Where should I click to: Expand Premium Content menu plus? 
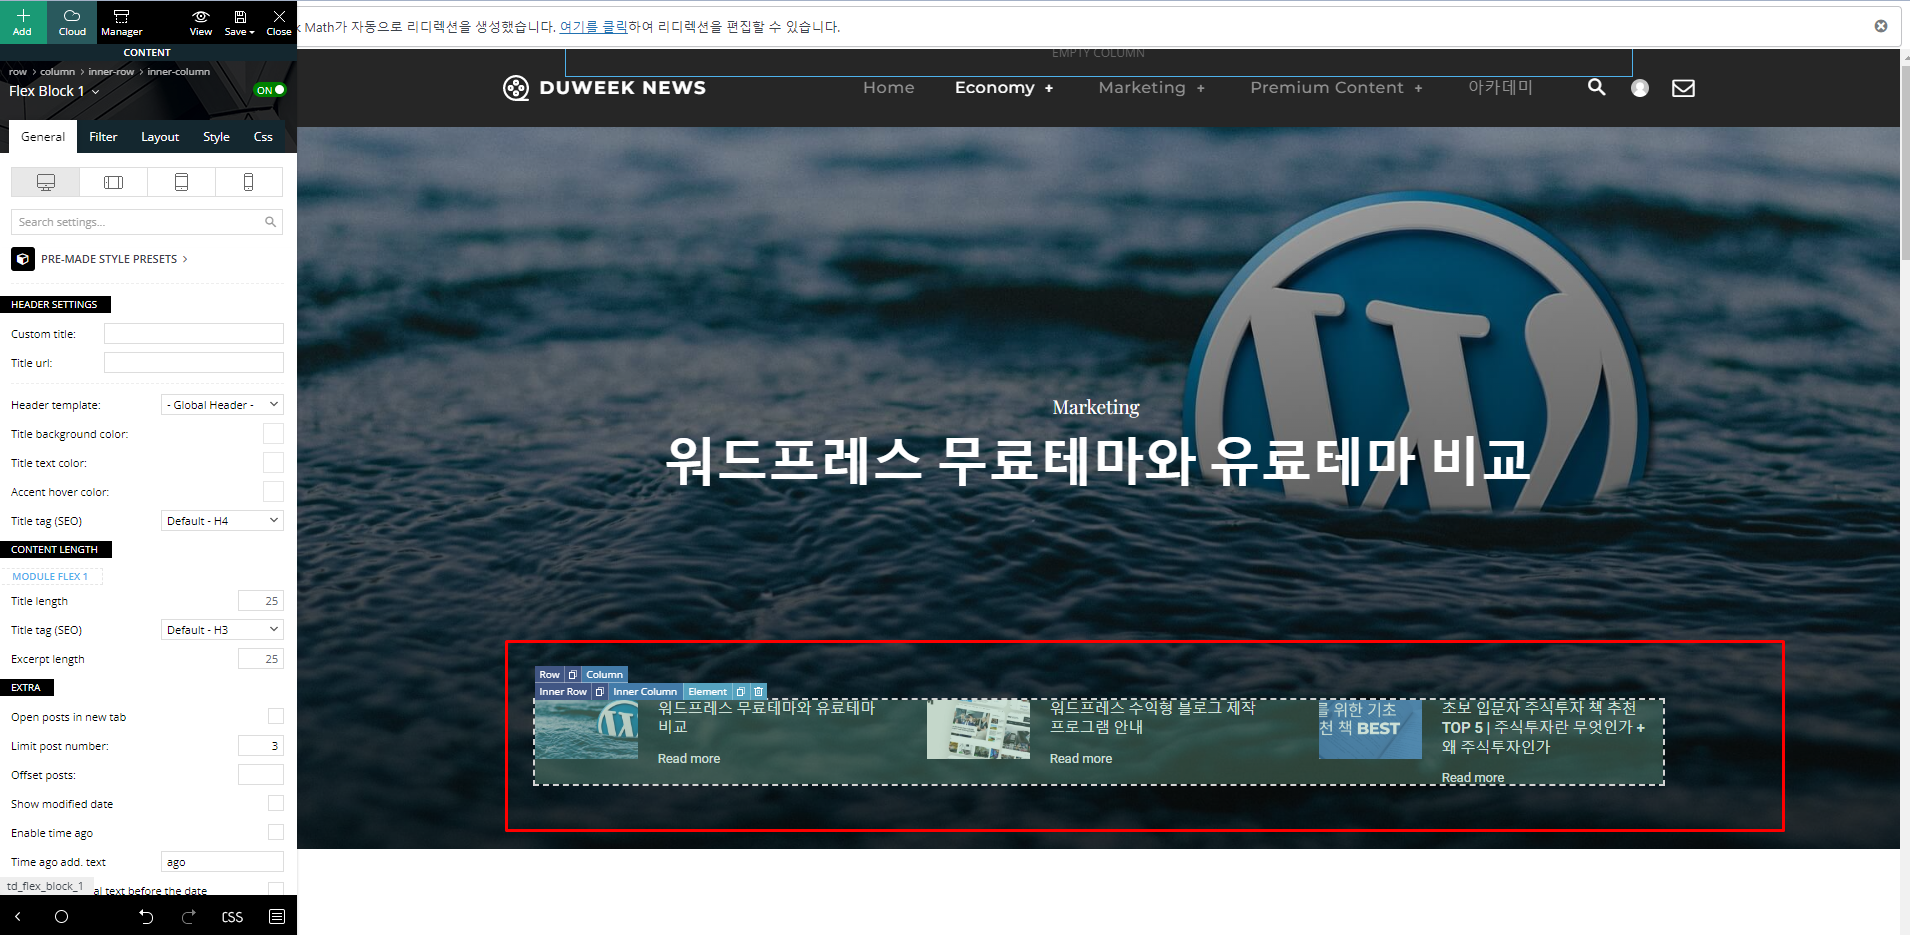[x=1418, y=88]
